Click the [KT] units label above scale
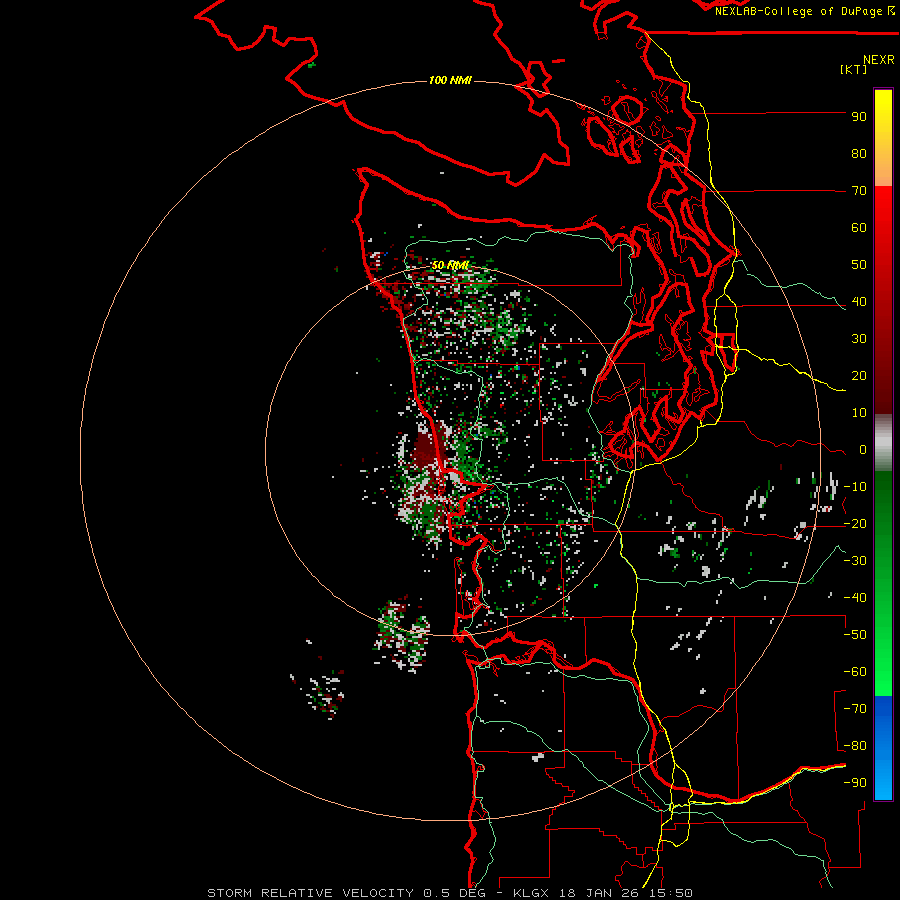Screen dimensions: 900x900 (854, 69)
